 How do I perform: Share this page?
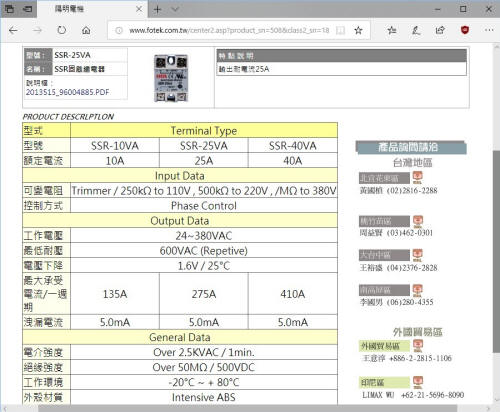click(x=440, y=30)
